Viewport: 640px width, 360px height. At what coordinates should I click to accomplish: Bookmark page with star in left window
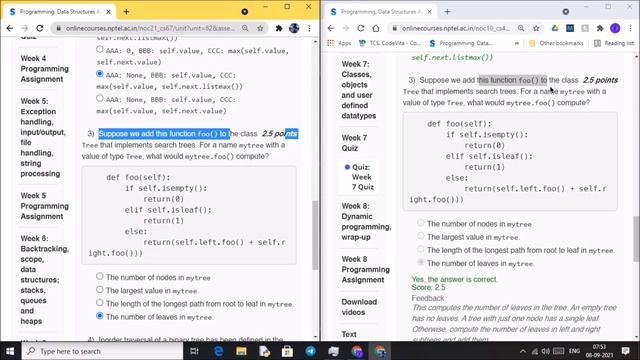coord(260,28)
